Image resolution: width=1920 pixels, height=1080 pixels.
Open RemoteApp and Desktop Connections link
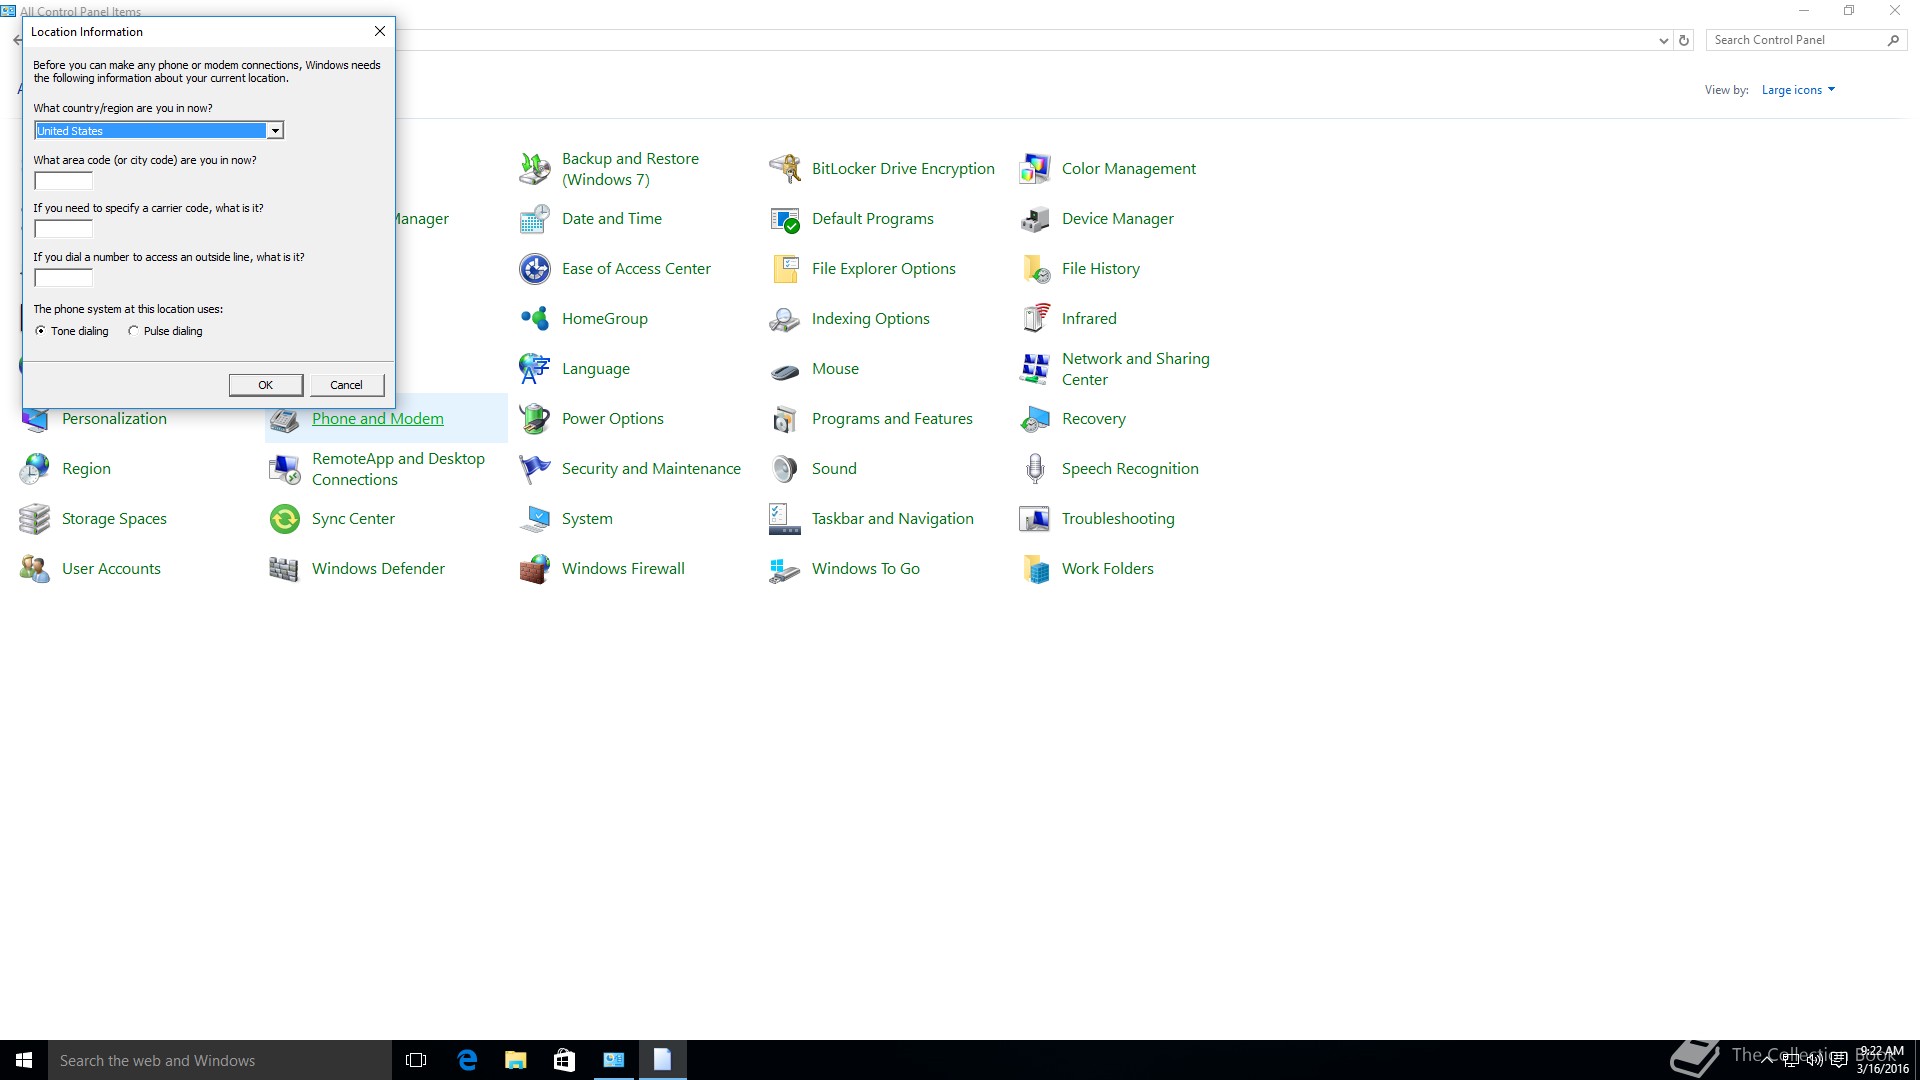398,469
